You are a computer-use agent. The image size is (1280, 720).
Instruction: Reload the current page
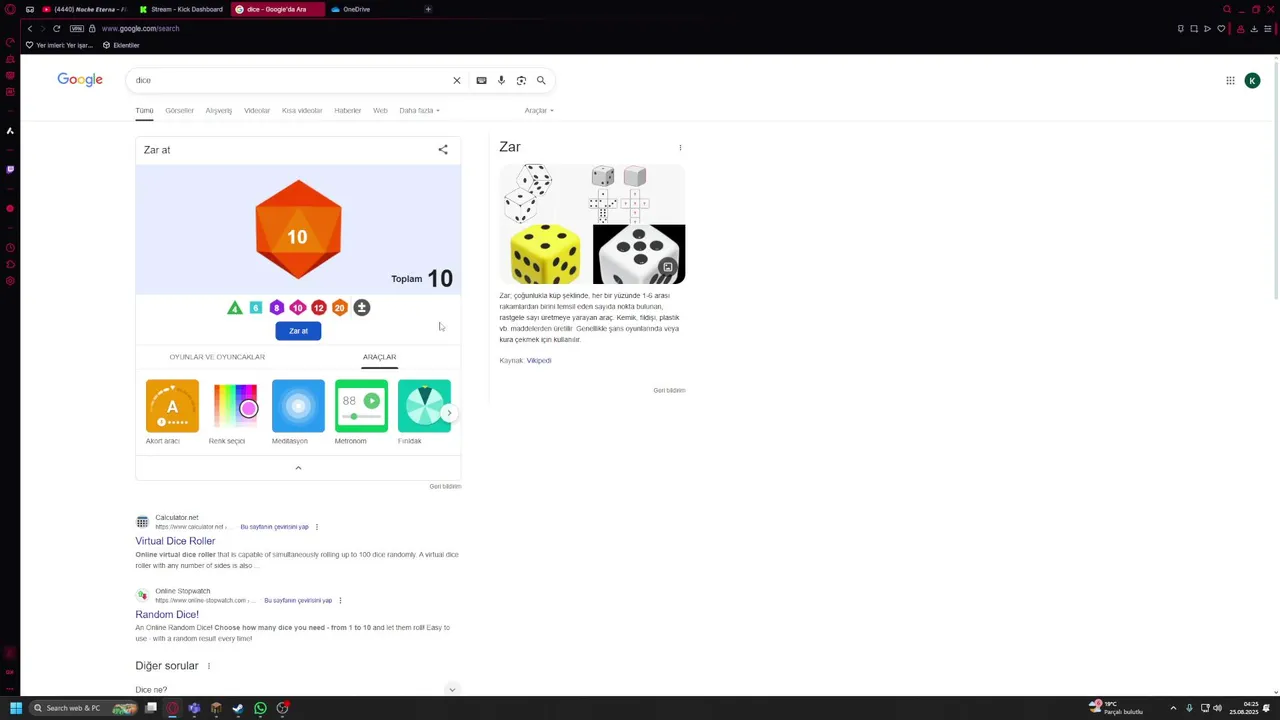[56, 28]
